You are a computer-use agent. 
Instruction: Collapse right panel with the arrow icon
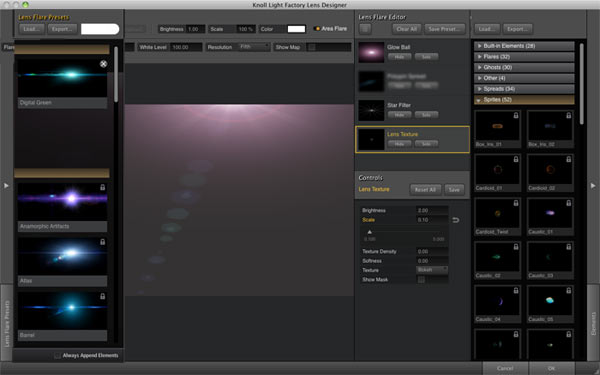click(593, 186)
